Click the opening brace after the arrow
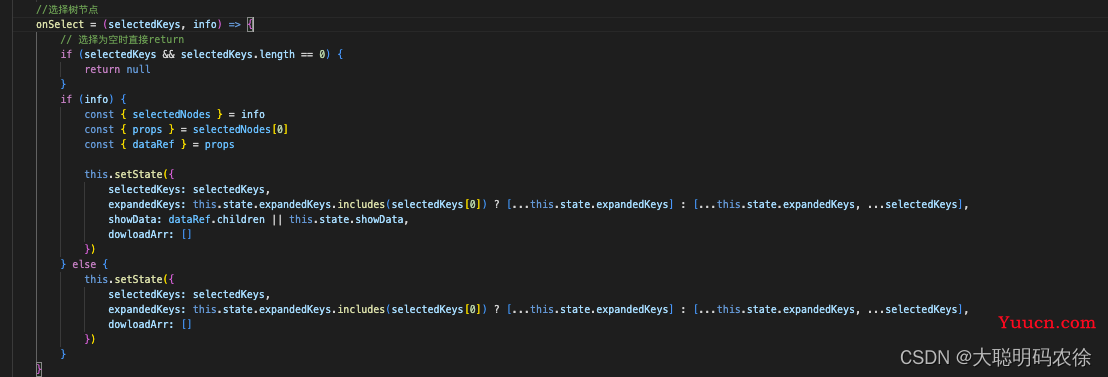 tap(250, 25)
